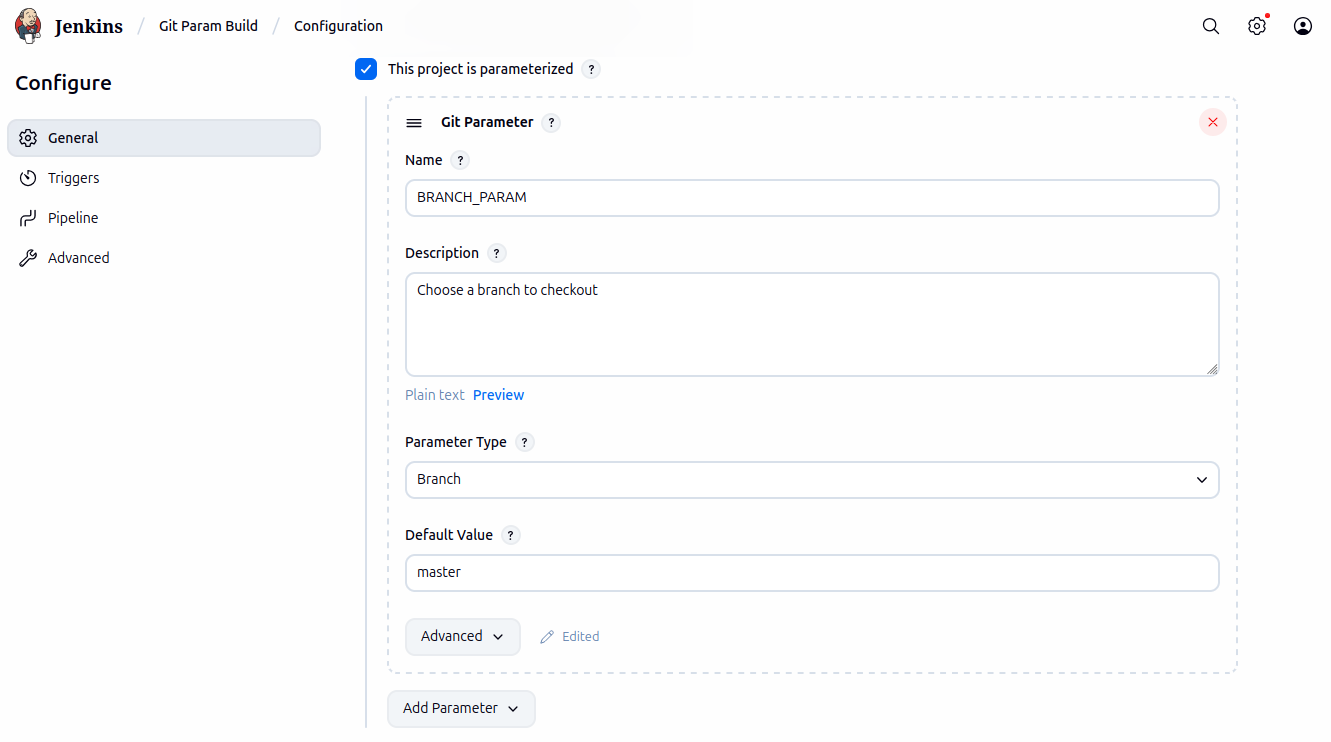Open the Add Parameter dropdown
1331x742 pixels.
[461, 708]
